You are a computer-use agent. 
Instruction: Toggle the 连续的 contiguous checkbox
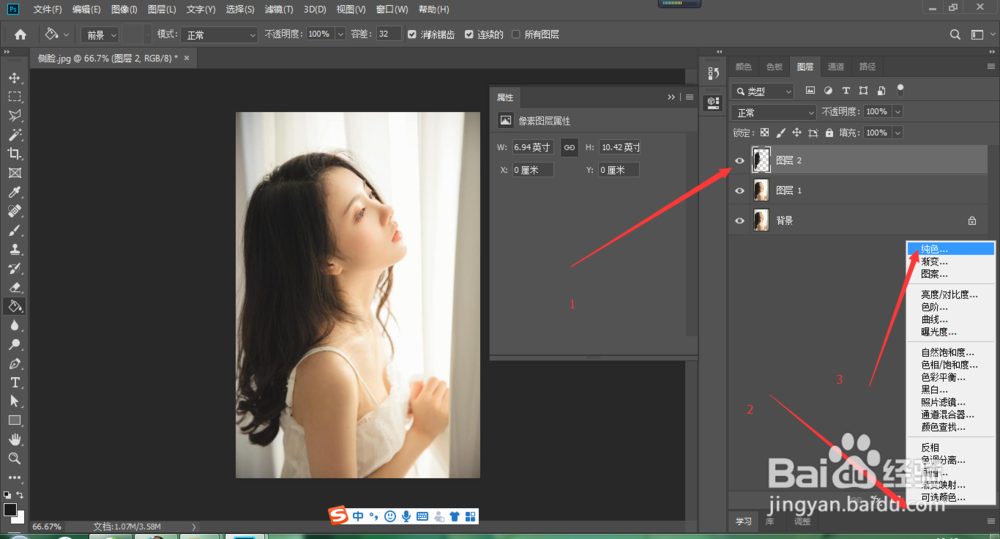click(x=469, y=34)
